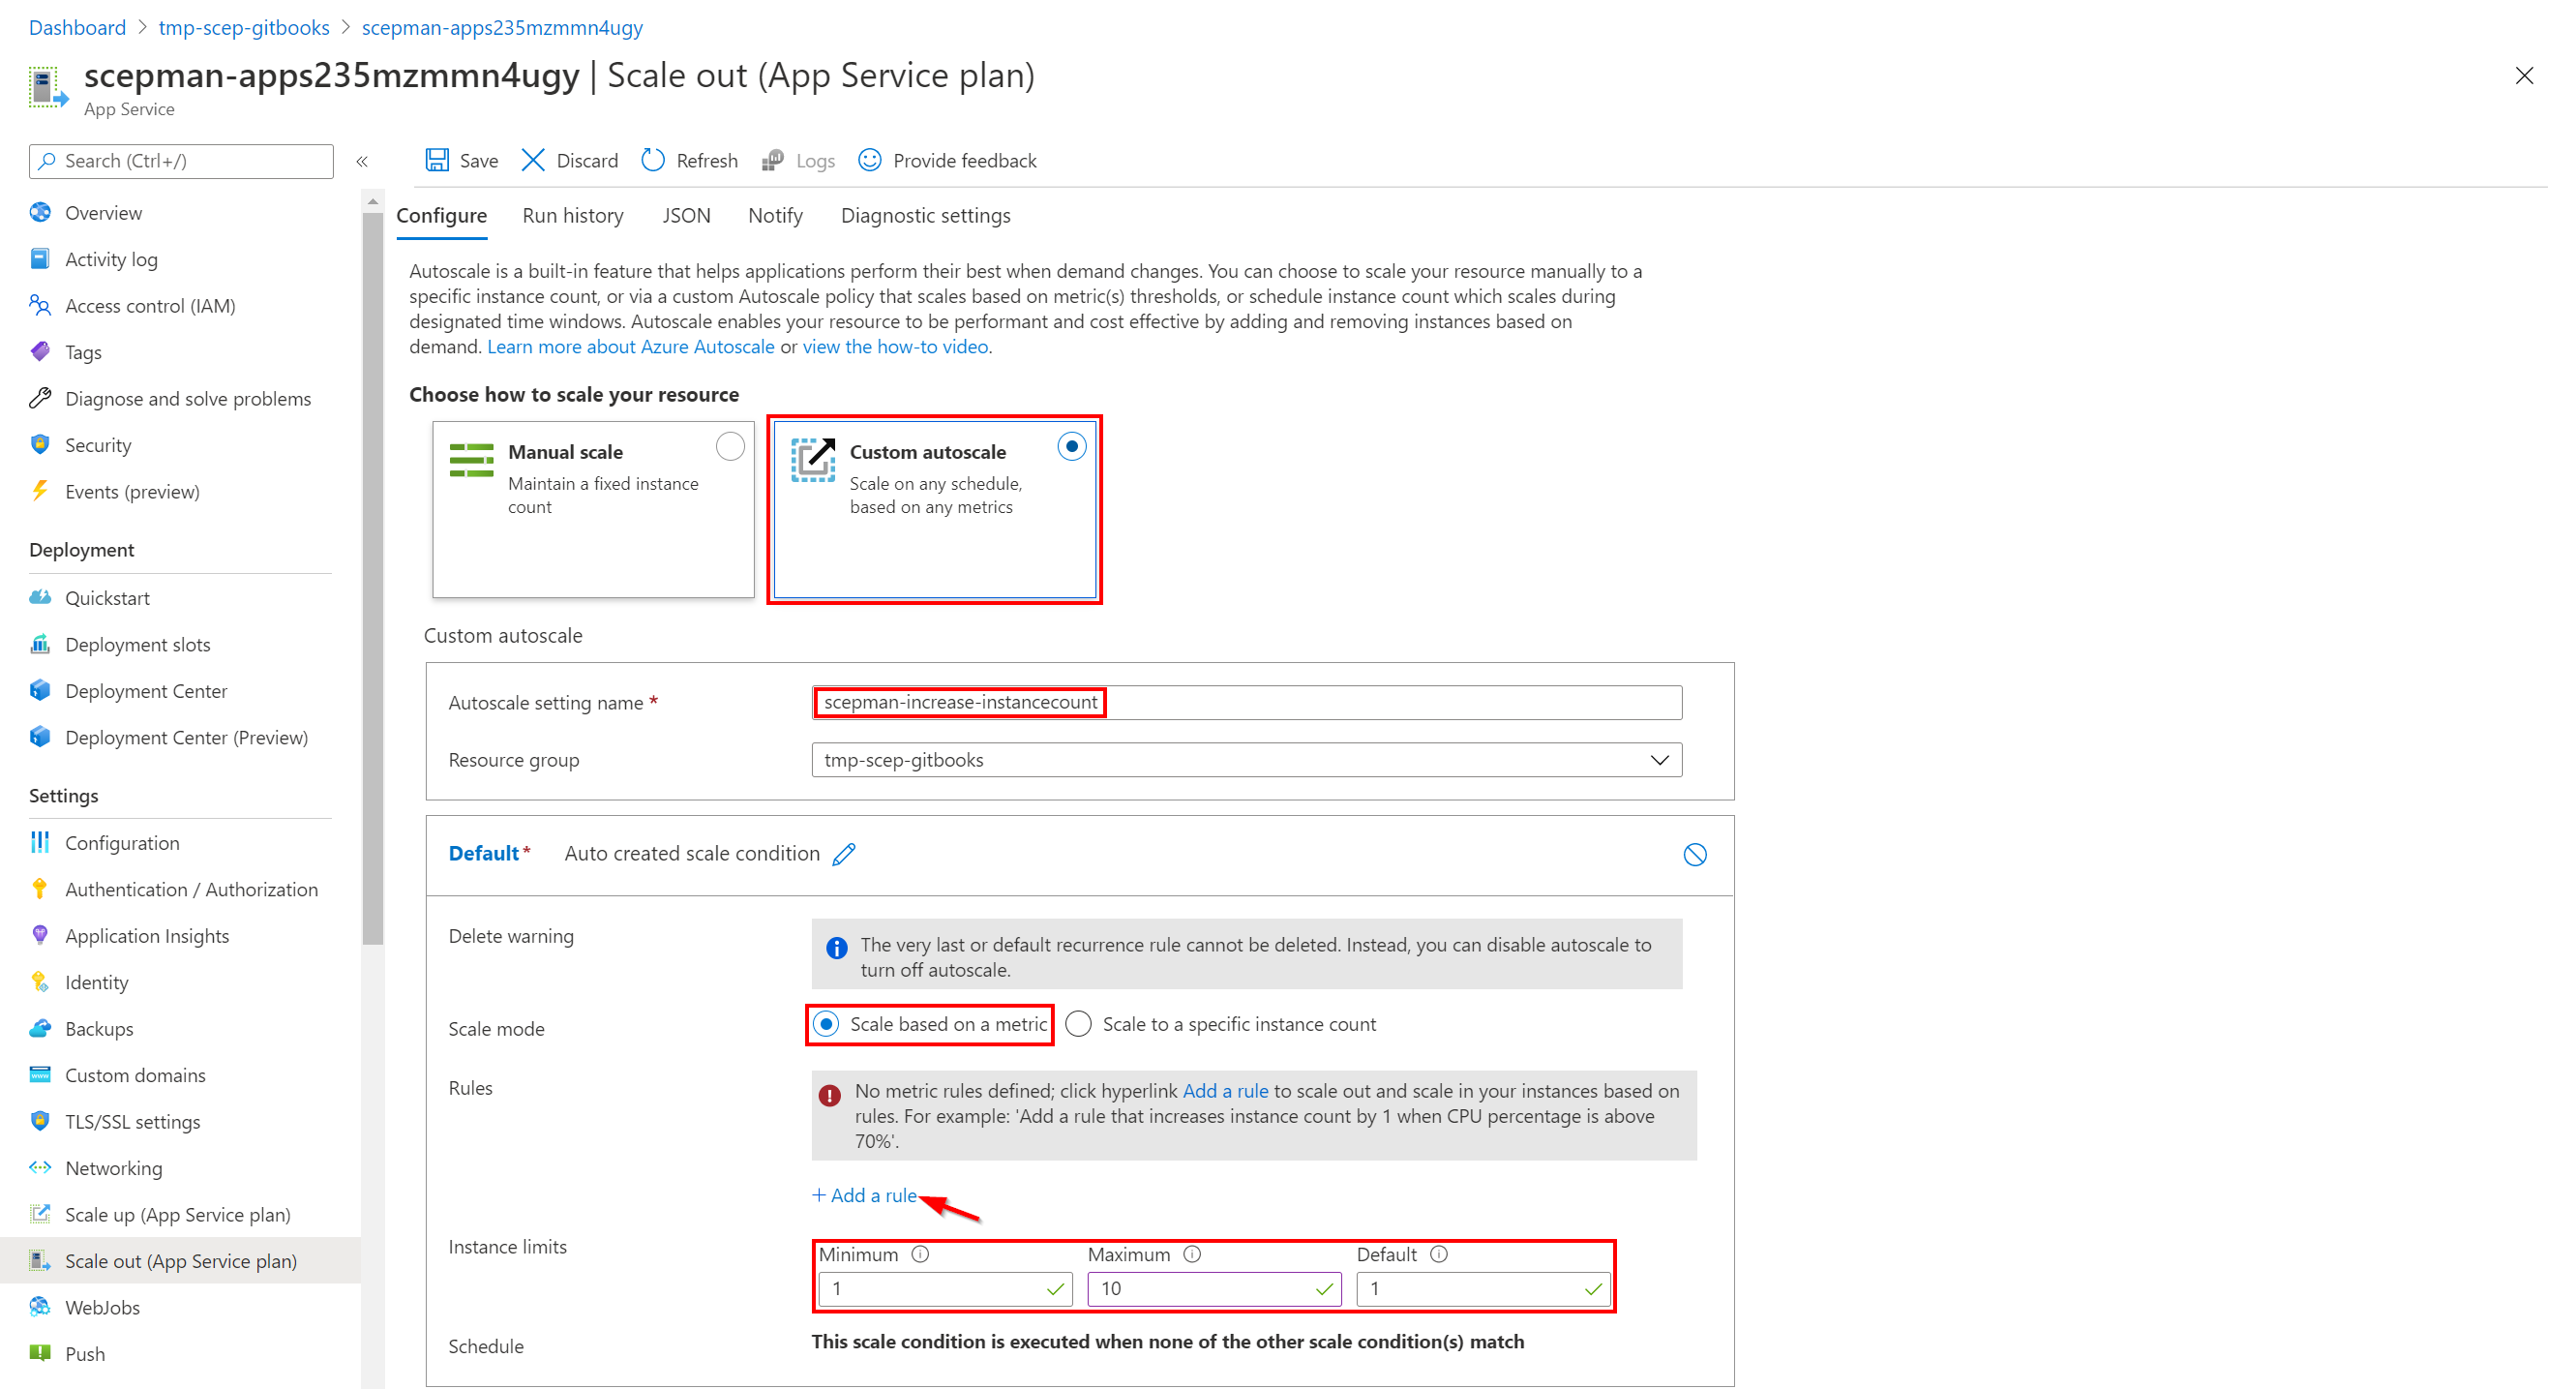Screen dimensions: 2576x1389
Task: Select the Custom autoscale radio option
Action: click(x=1071, y=447)
